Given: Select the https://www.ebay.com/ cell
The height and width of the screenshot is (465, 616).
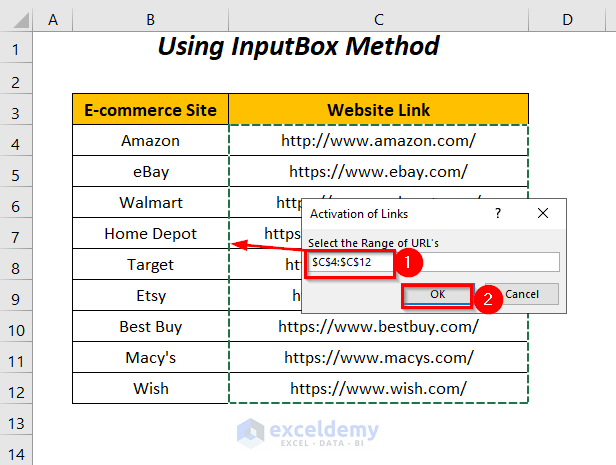Looking at the screenshot, I should [x=378, y=171].
